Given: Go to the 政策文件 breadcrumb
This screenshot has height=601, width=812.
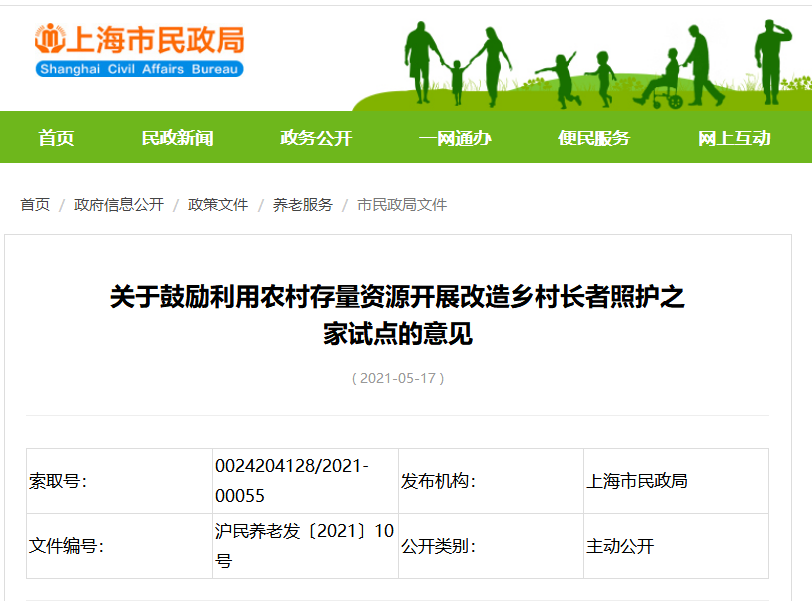Looking at the screenshot, I should [218, 204].
